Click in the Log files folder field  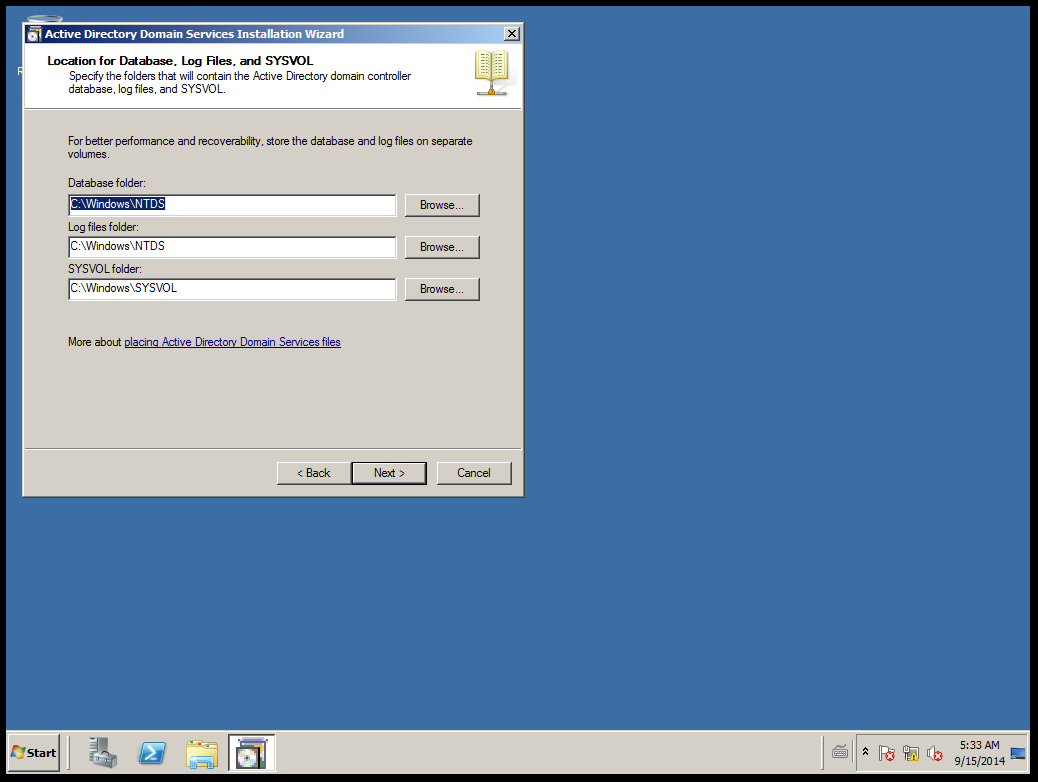click(232, 247)
